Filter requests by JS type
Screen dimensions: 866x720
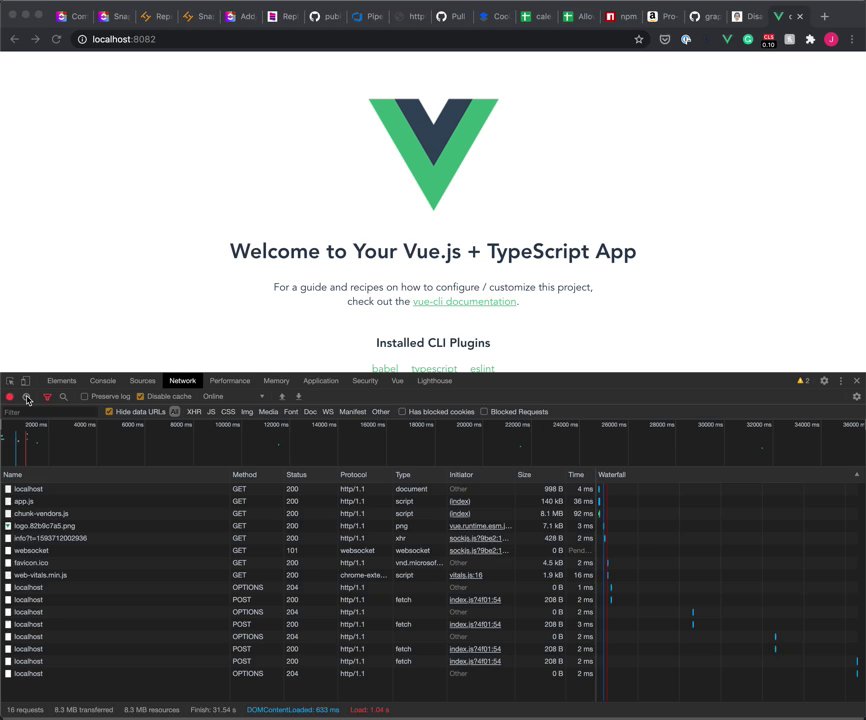(211, 412)
